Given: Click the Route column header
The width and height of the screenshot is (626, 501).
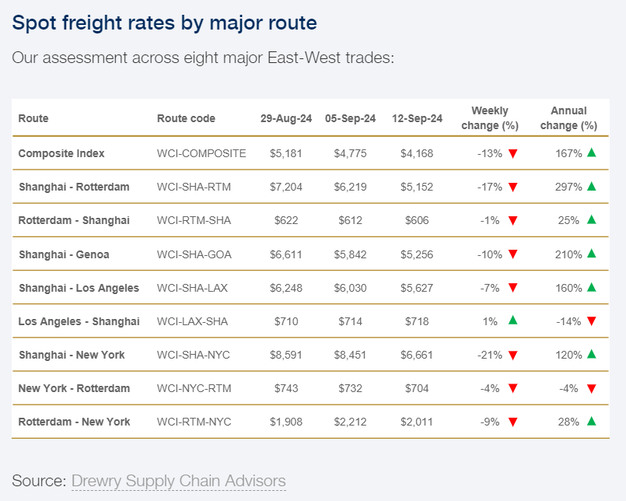Looking at the screenshot, I should pyautogui.click(x=33, y=118).
